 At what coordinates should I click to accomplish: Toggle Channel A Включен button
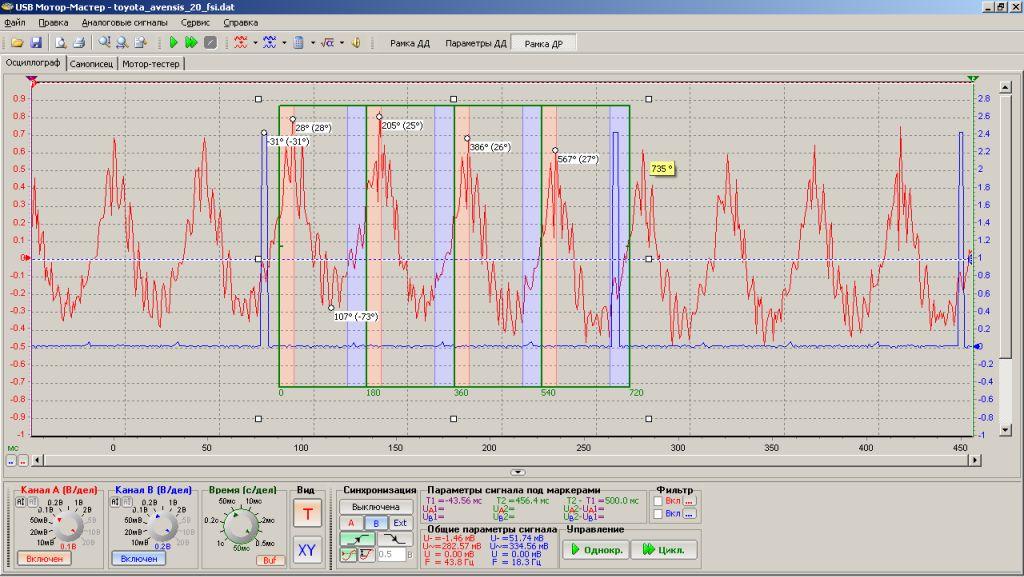coord(44,558)
